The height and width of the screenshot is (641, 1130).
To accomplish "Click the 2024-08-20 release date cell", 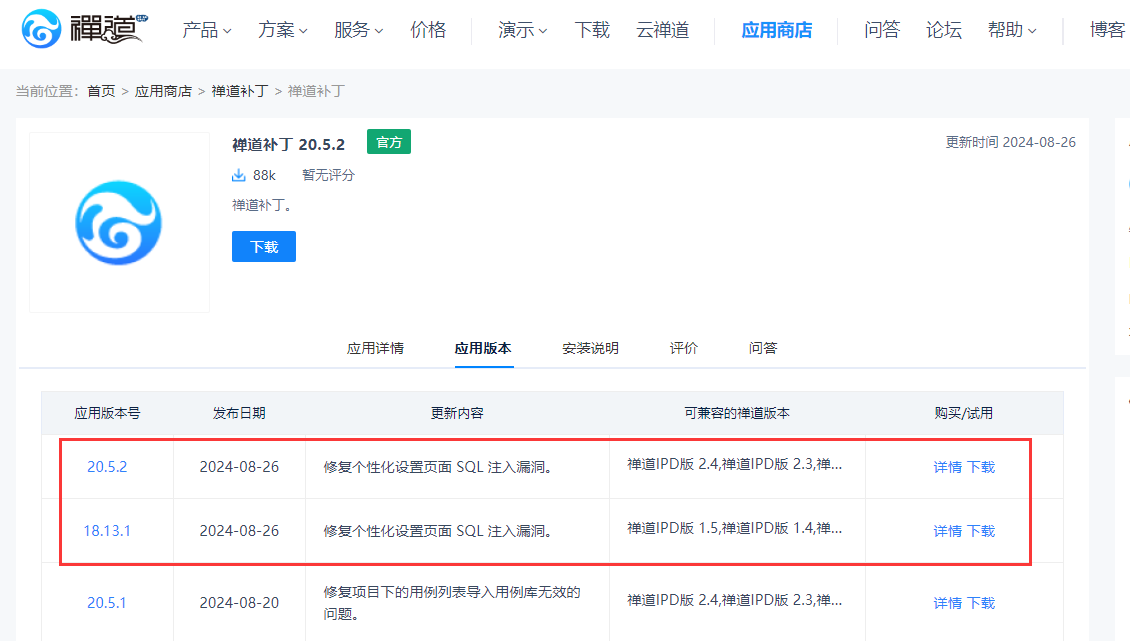I will pyautogui.click(x=239, y=603).
